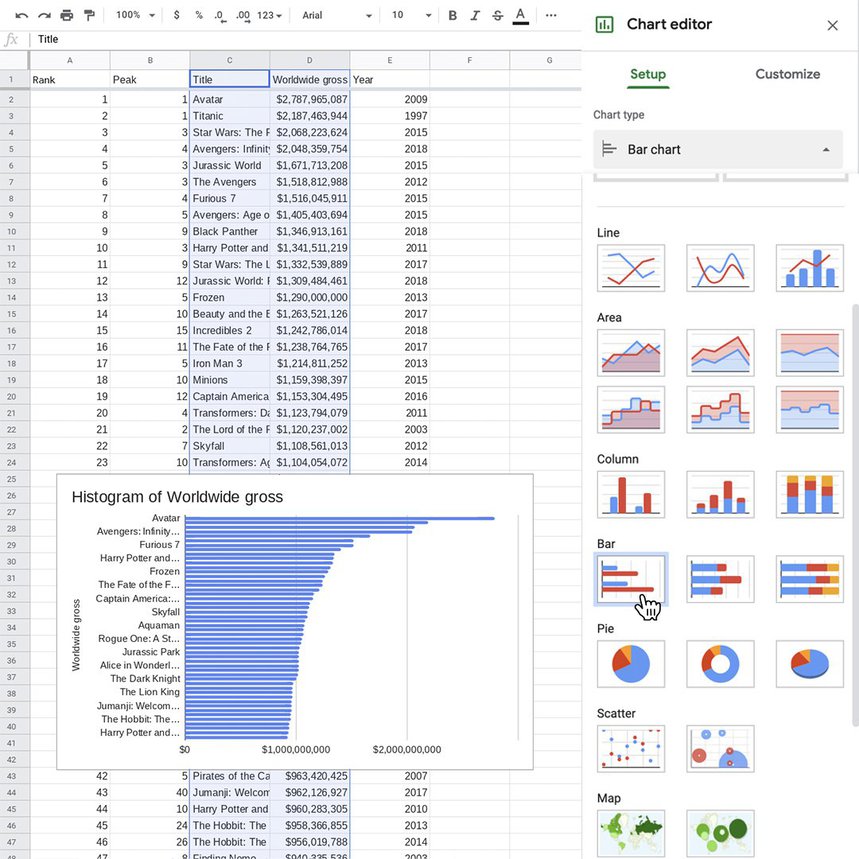Select cell with '$2,187,463,944'
Image resolution: width=859 pixels, height=859 pixels.
(310, 116)
